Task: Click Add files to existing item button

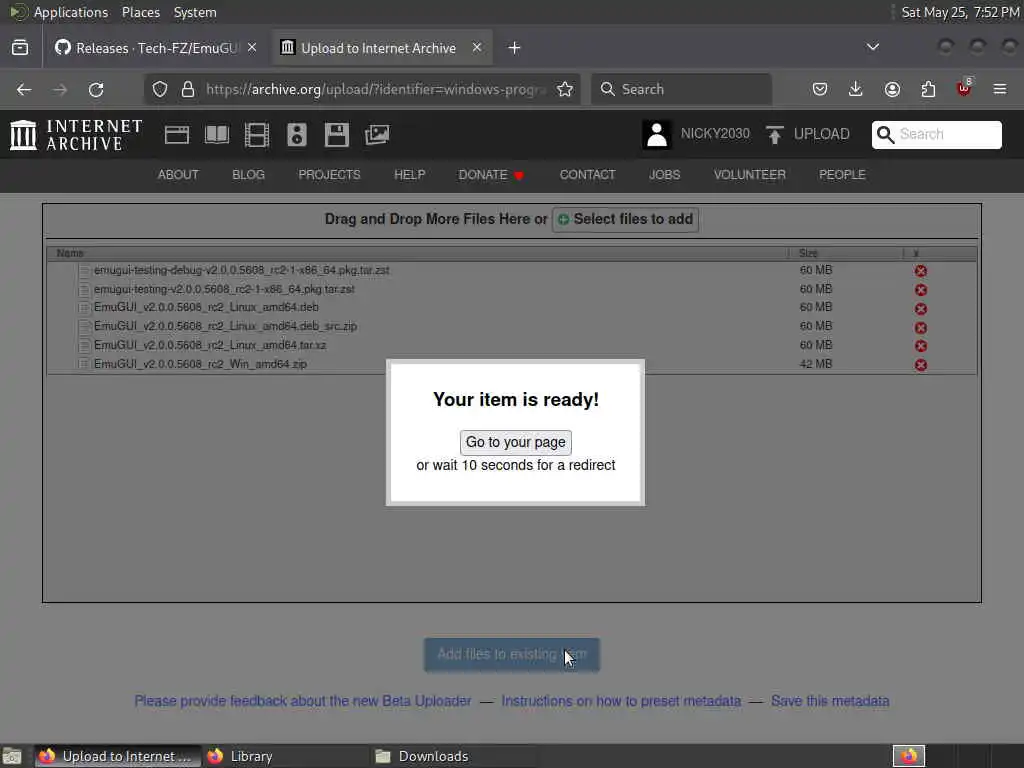Action: [x=512, y=654]
